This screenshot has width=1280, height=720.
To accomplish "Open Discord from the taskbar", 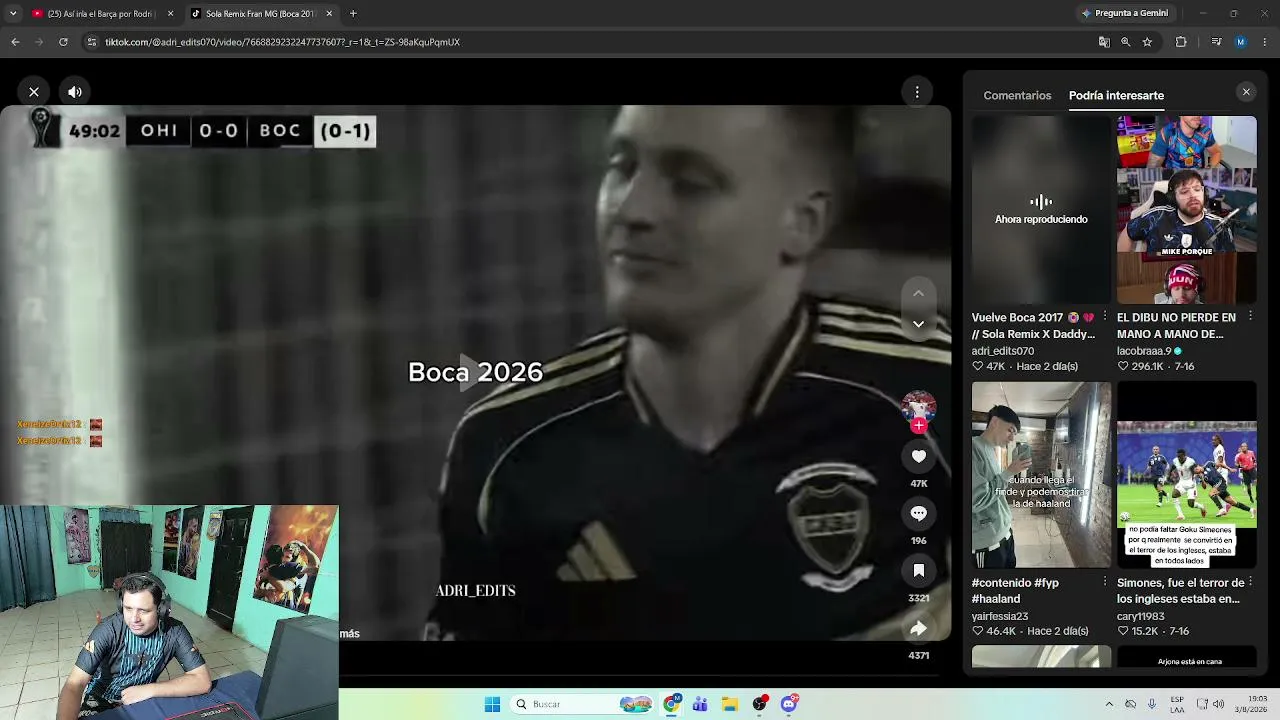I will point(789,704).
